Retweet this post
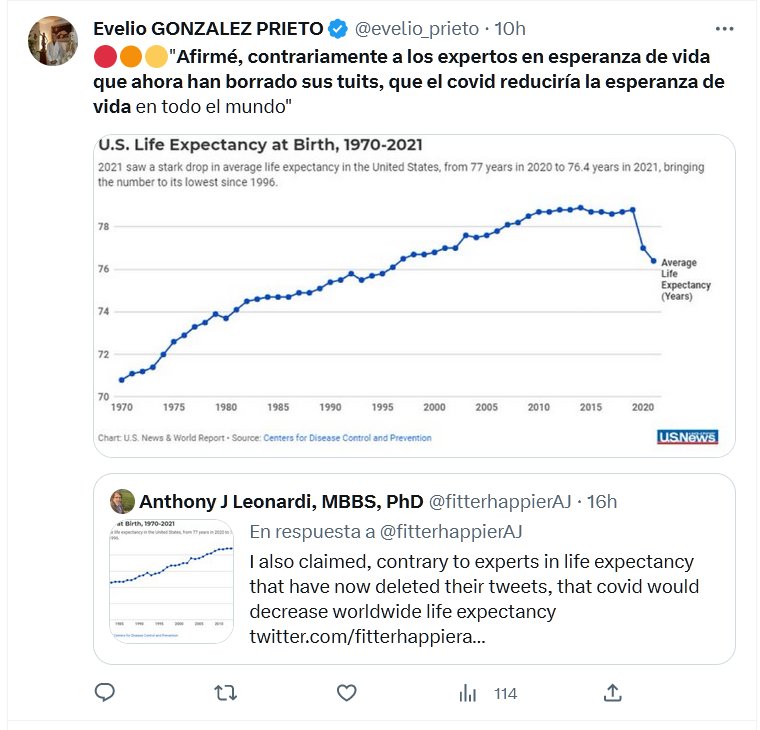Screen dimensions: 760x730 tap(226, 692)
